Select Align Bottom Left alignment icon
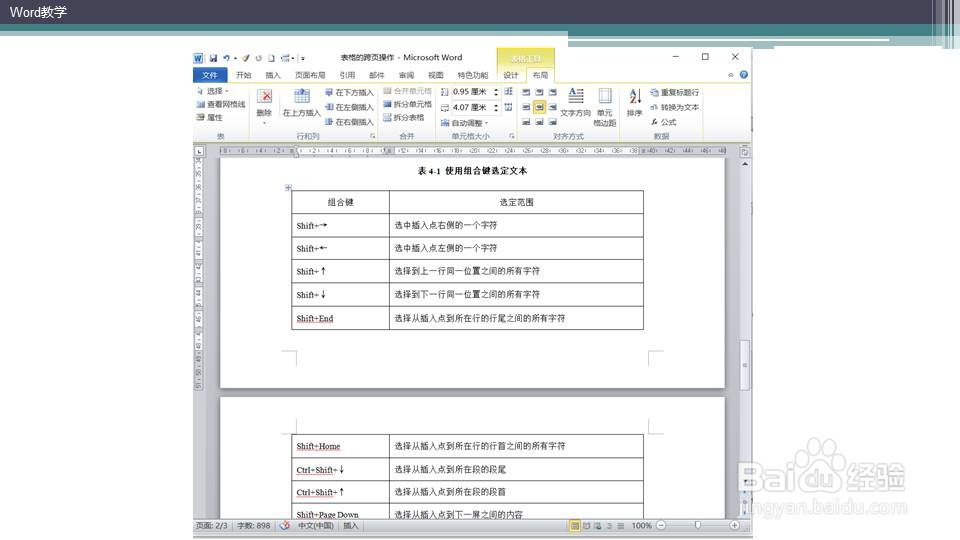Image resolution: width=960 pixels, height=540 pixels. tap(526, 122)
